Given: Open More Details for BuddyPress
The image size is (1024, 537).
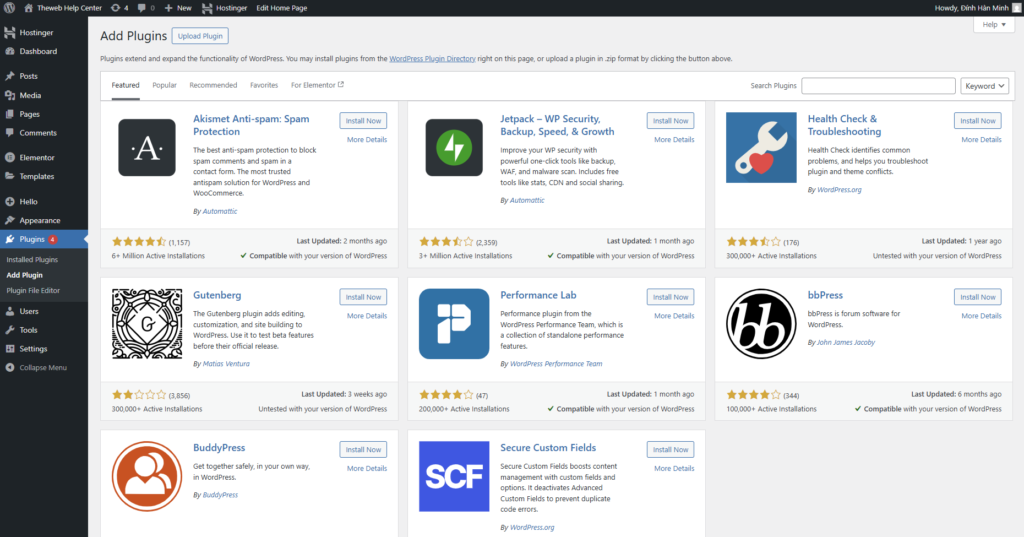Looking at the screenshot, I should click(x=367, y=468).
